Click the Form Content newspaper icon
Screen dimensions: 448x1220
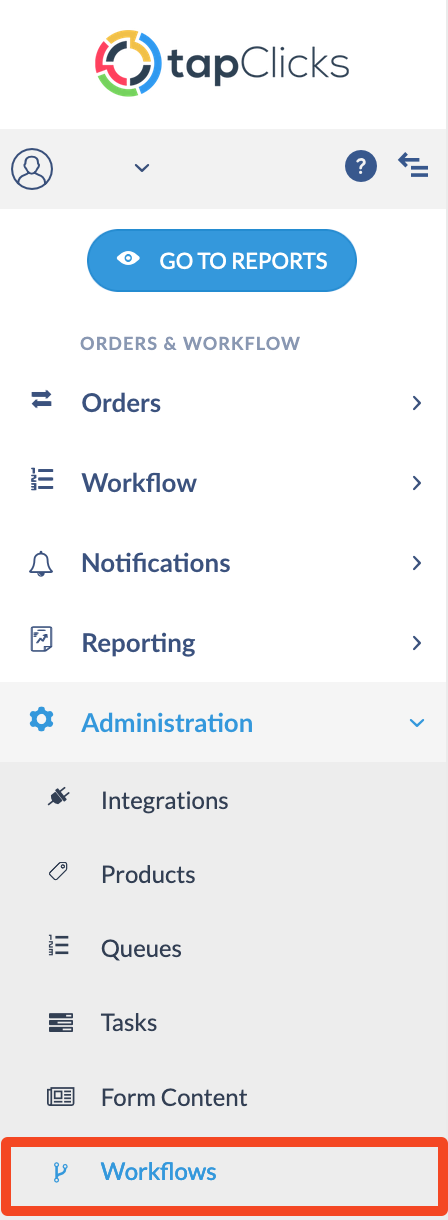tap(61, 1097)
